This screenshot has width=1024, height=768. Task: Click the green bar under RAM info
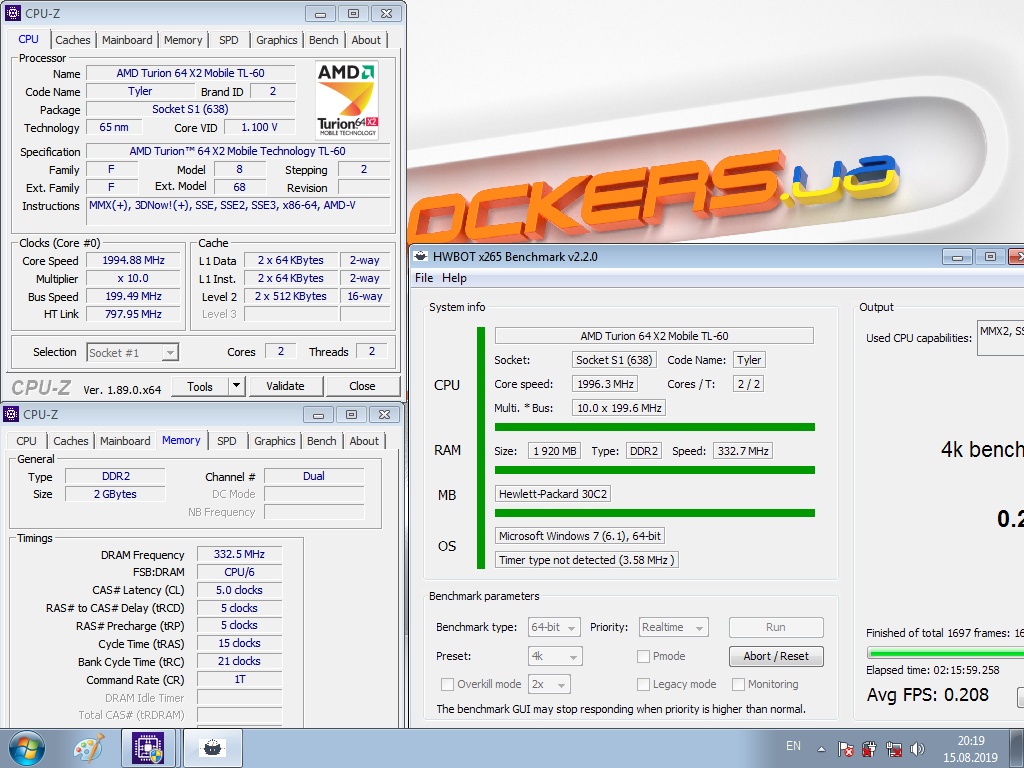654,470
